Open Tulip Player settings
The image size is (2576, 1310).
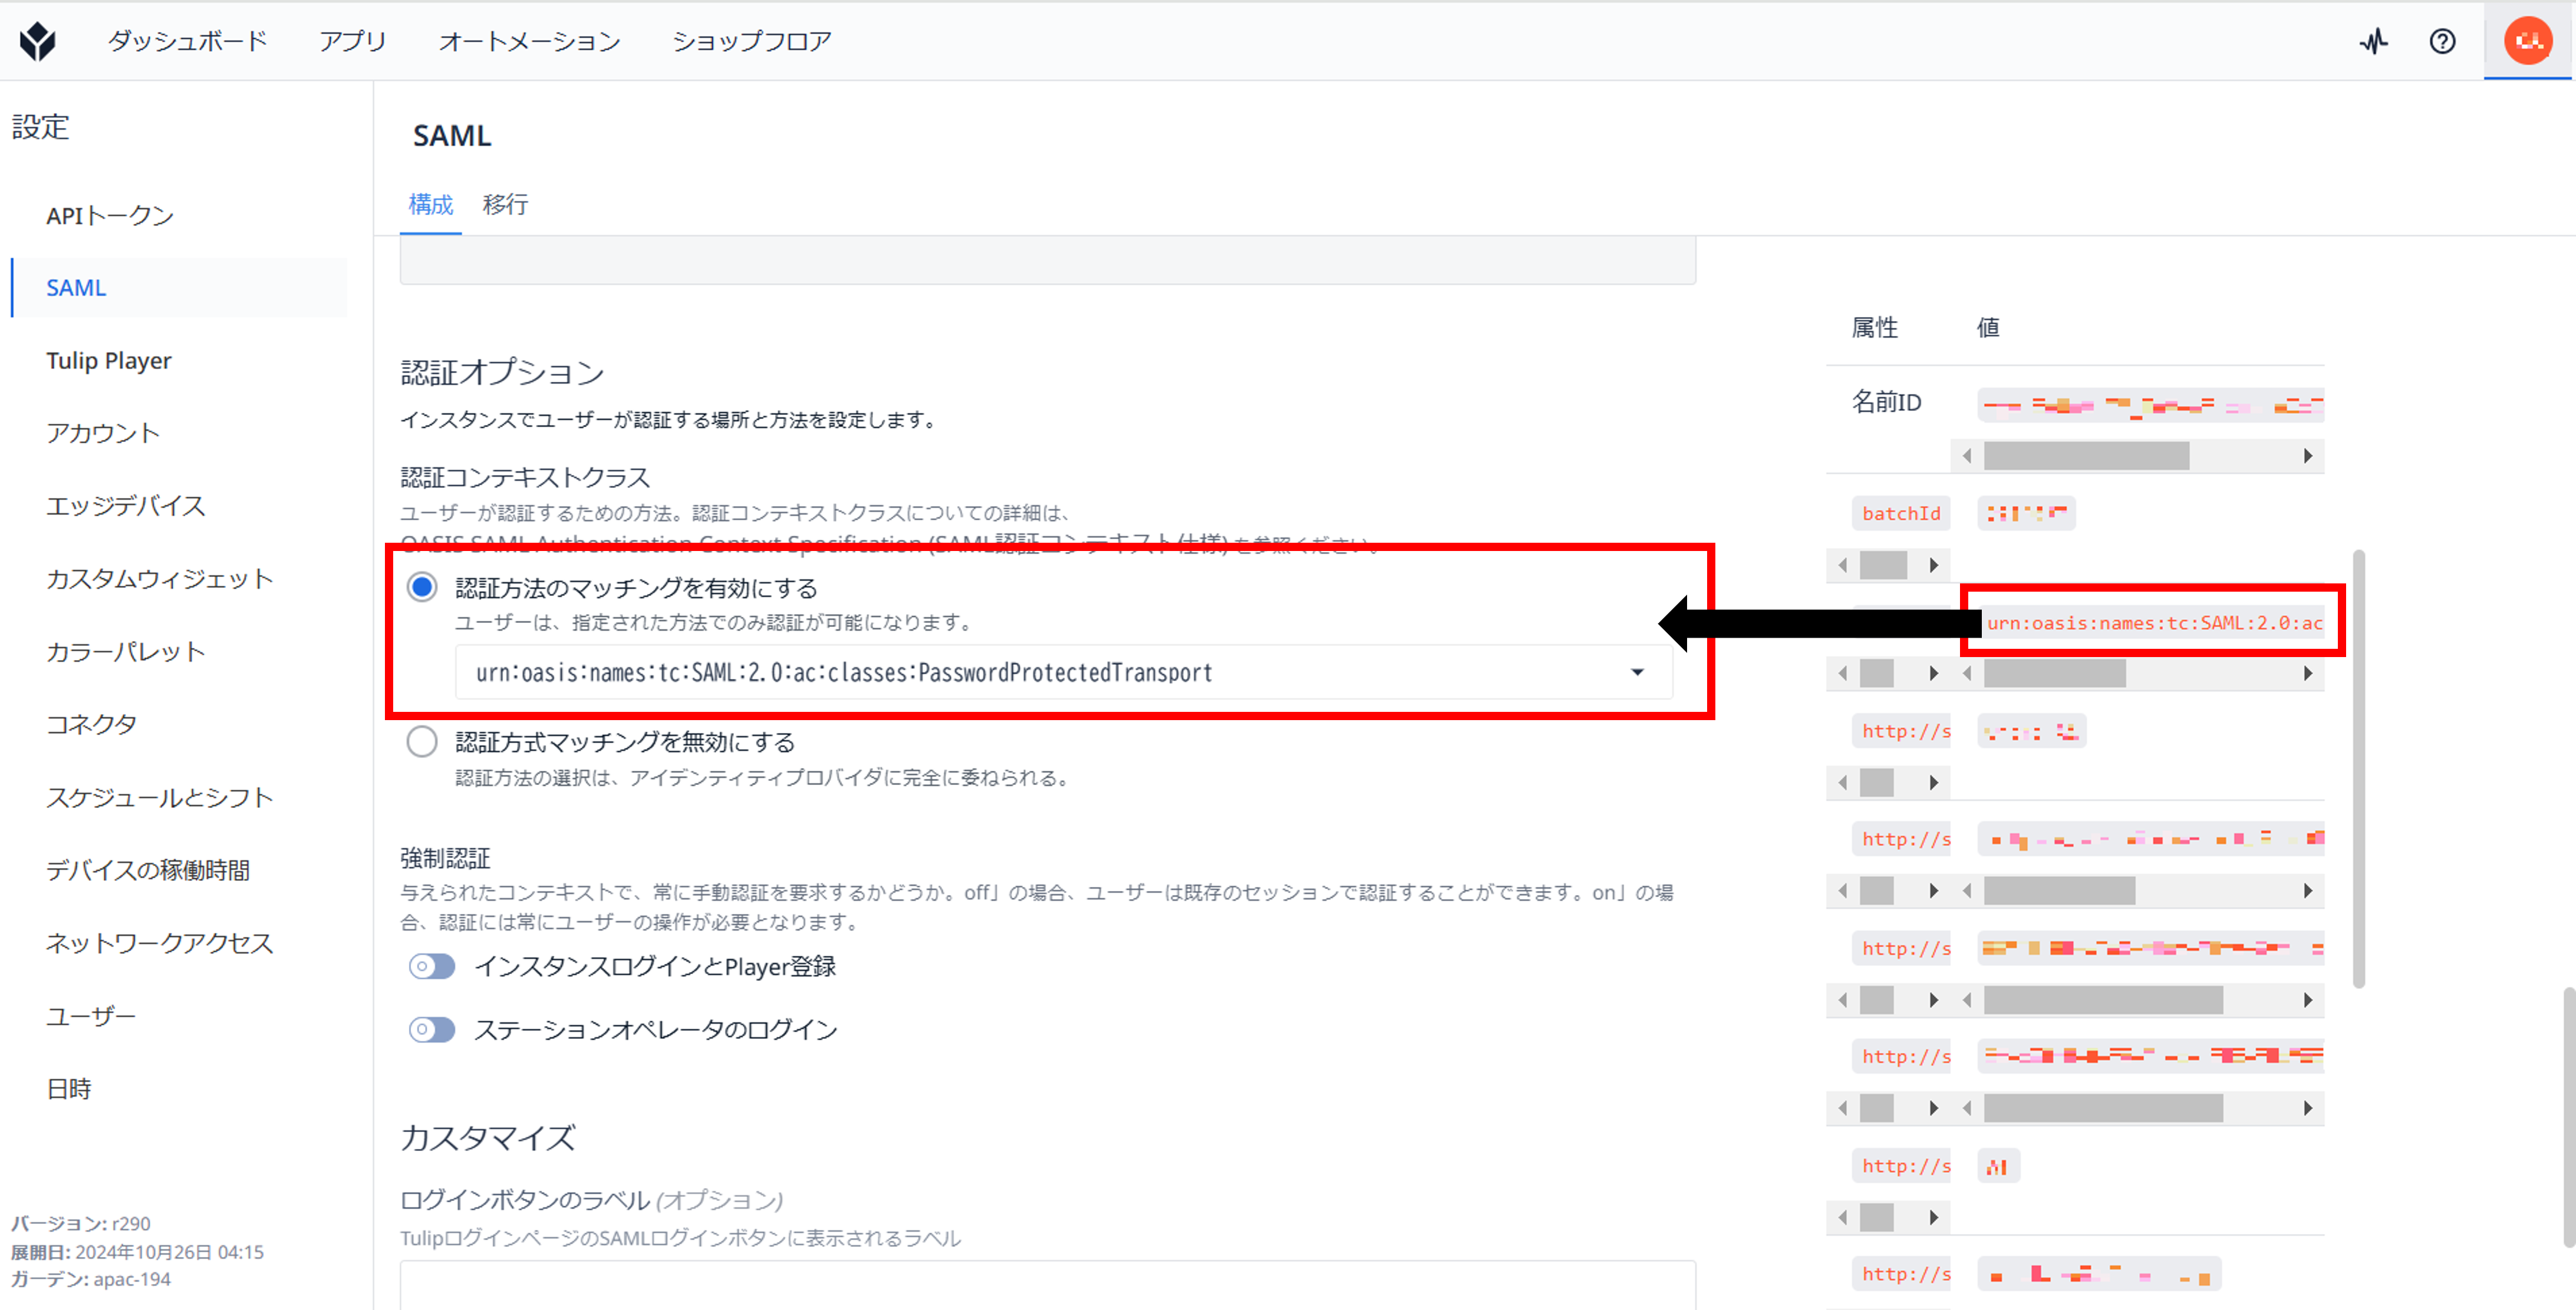pyautogui.click(x=109, y=360)
